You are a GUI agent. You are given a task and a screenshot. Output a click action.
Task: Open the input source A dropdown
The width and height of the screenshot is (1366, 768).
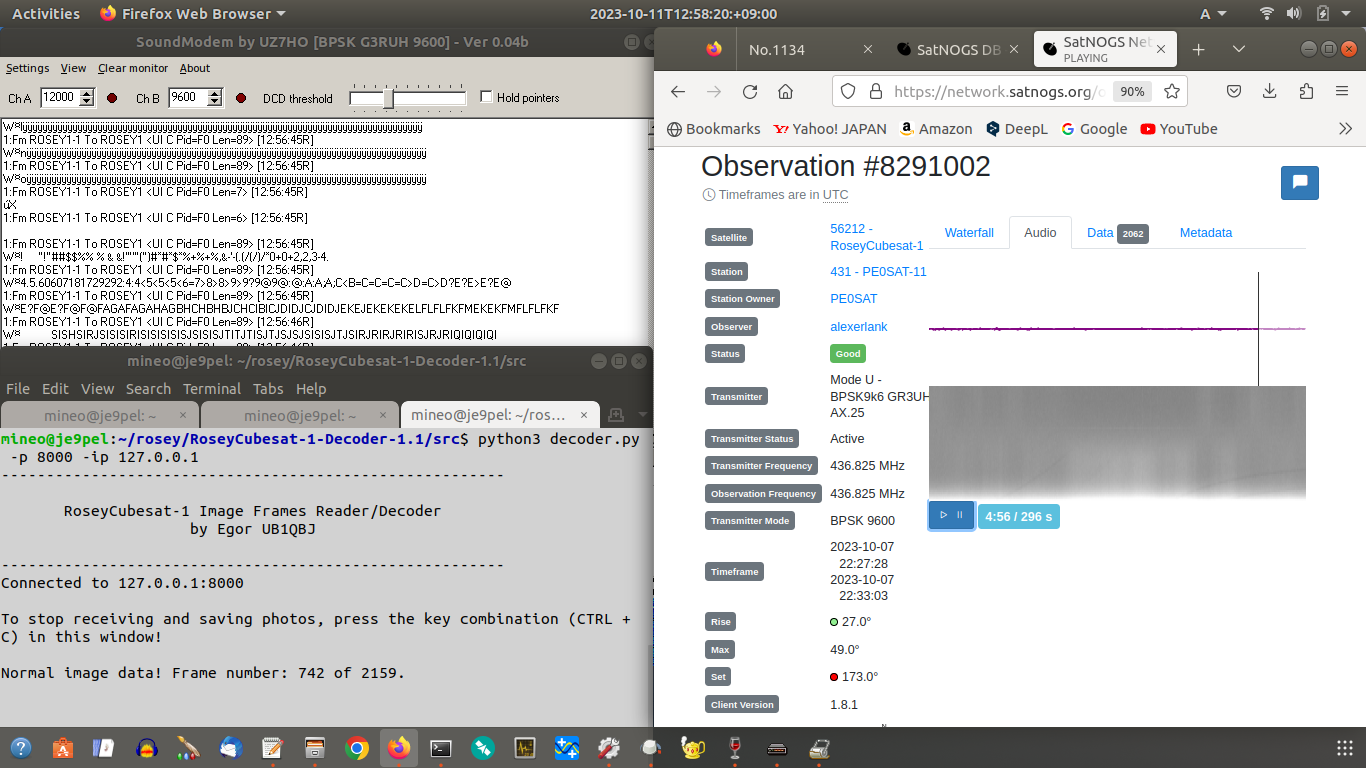[x=1212, y=14]
